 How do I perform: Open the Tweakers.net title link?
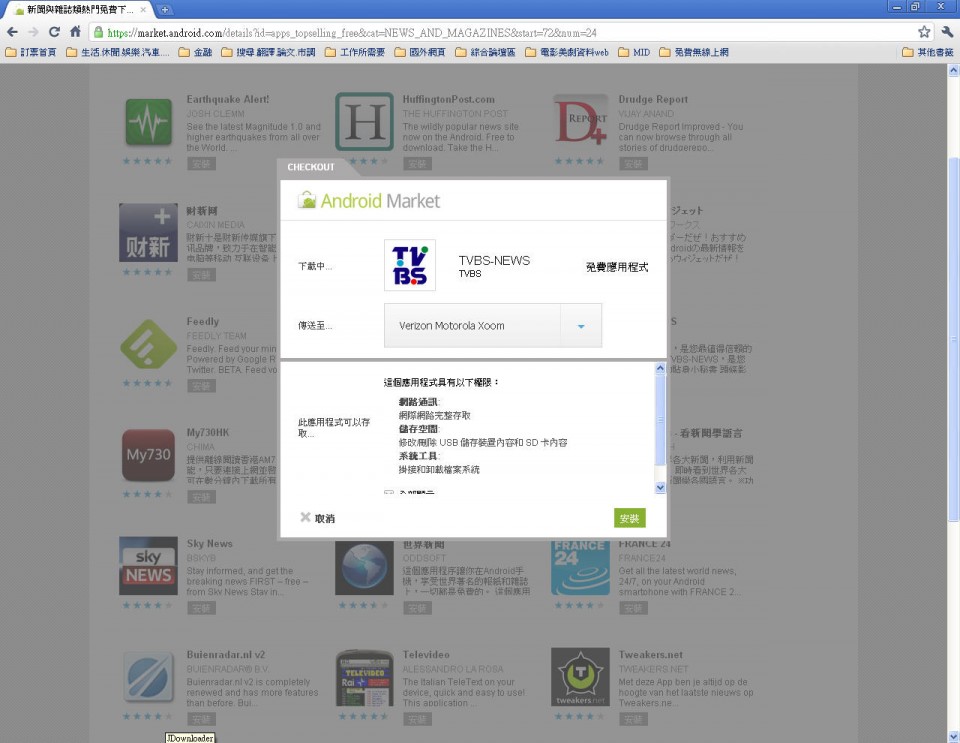click(x=651, y=654)
